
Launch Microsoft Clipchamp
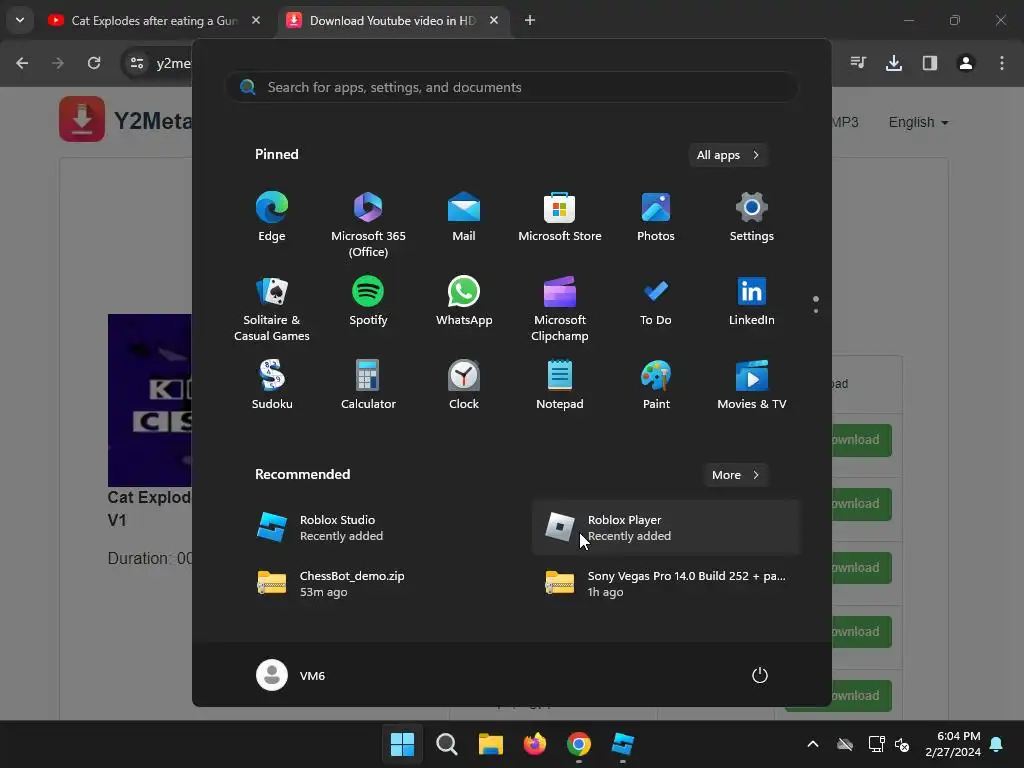(560, 309)
